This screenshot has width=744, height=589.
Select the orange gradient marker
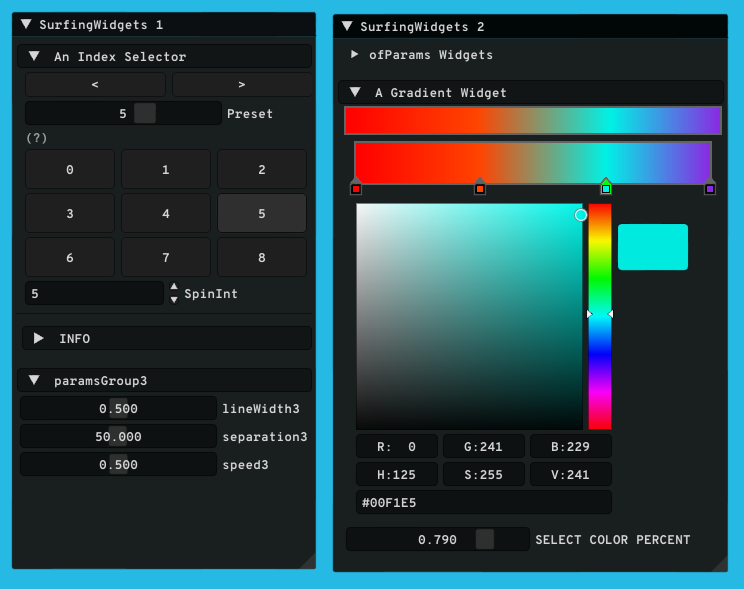coord(480,188)
